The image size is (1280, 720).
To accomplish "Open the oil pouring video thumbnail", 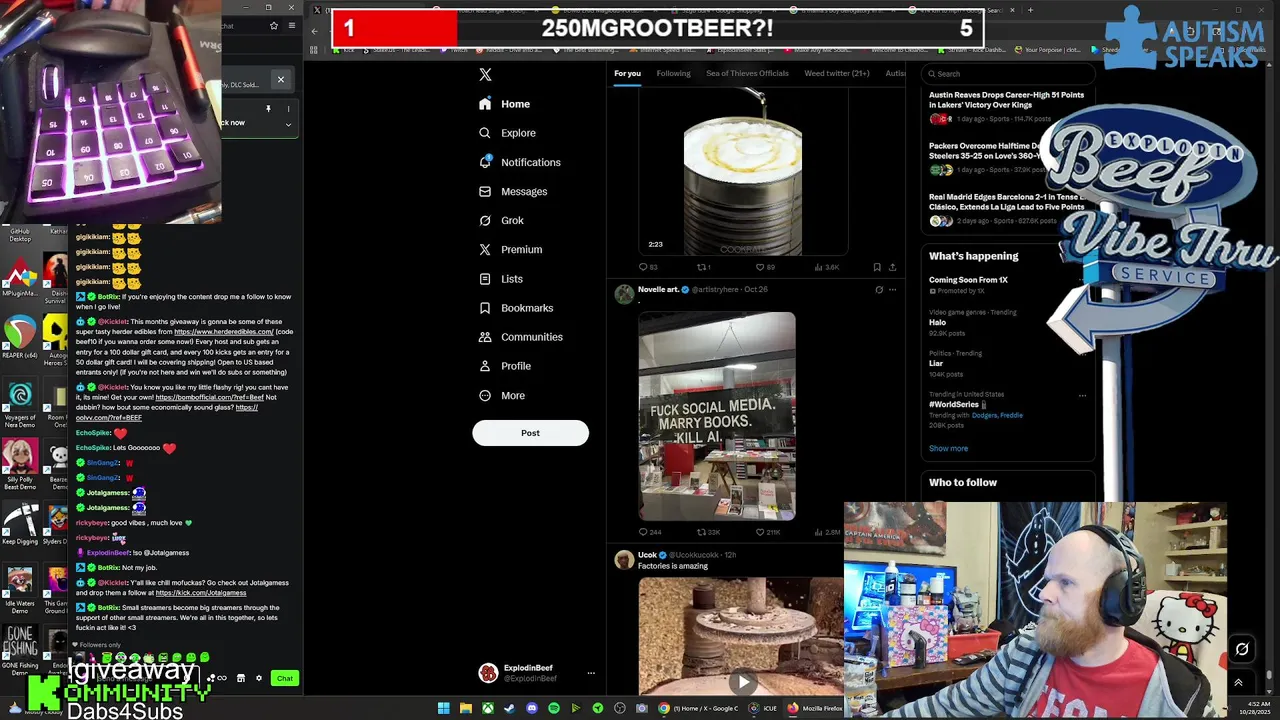I will (743, 171).
